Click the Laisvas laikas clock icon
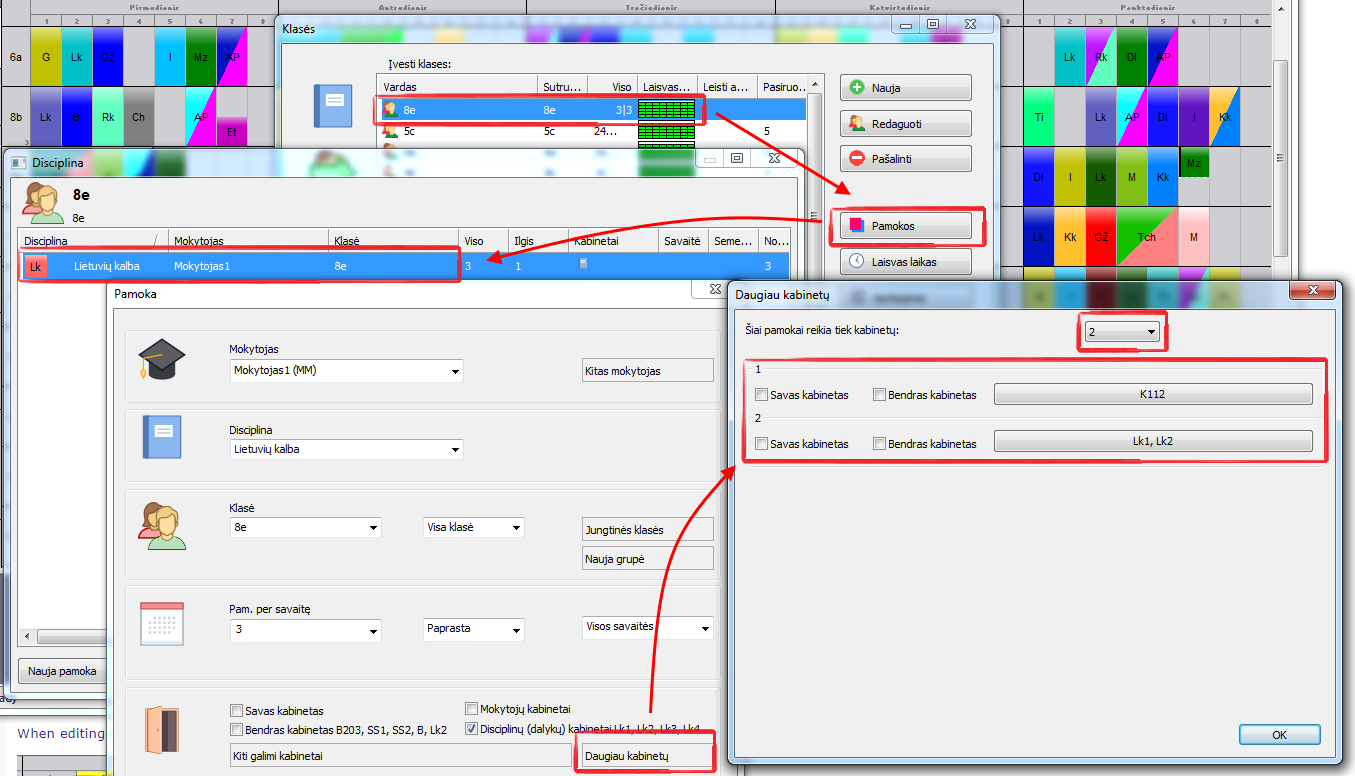This screenshot has height=776, width=1355. click(x=856, y=261)
